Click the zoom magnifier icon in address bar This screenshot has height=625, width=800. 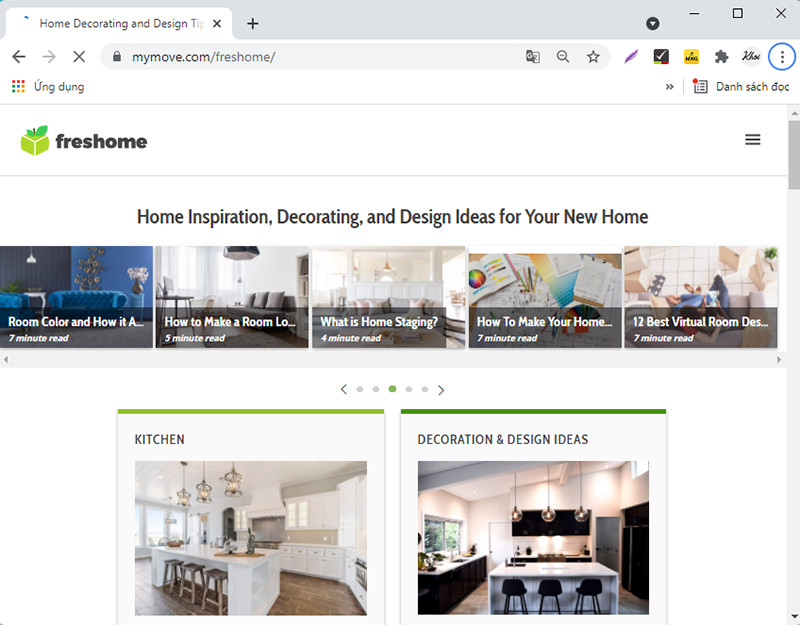(563, 57)
